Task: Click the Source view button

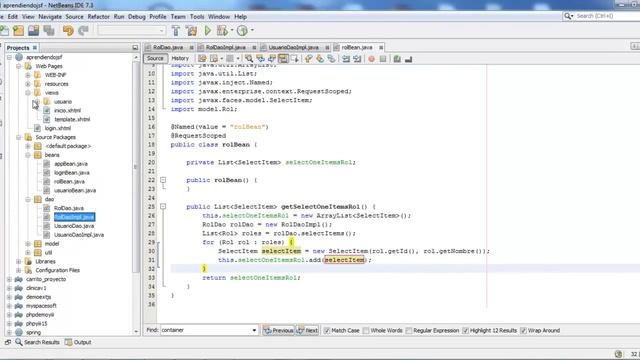Action: click(x=155, y=58)
